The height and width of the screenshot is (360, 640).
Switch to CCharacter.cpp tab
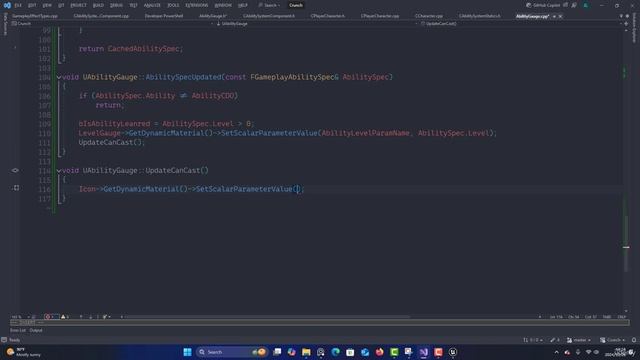pos(429,16)
